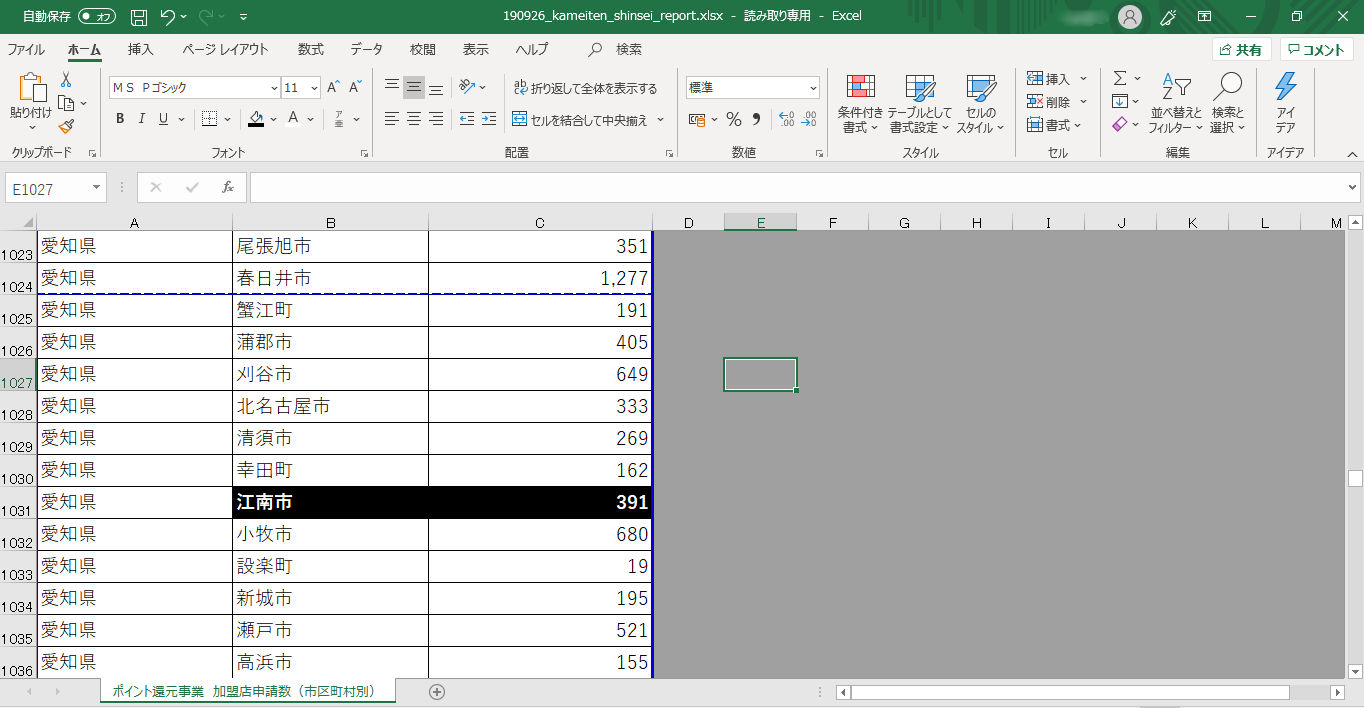Image resolution: width=1364 pixels, height=708 pixels.
Task: Click the Bottom Align icon
Action: pos(436,87)
